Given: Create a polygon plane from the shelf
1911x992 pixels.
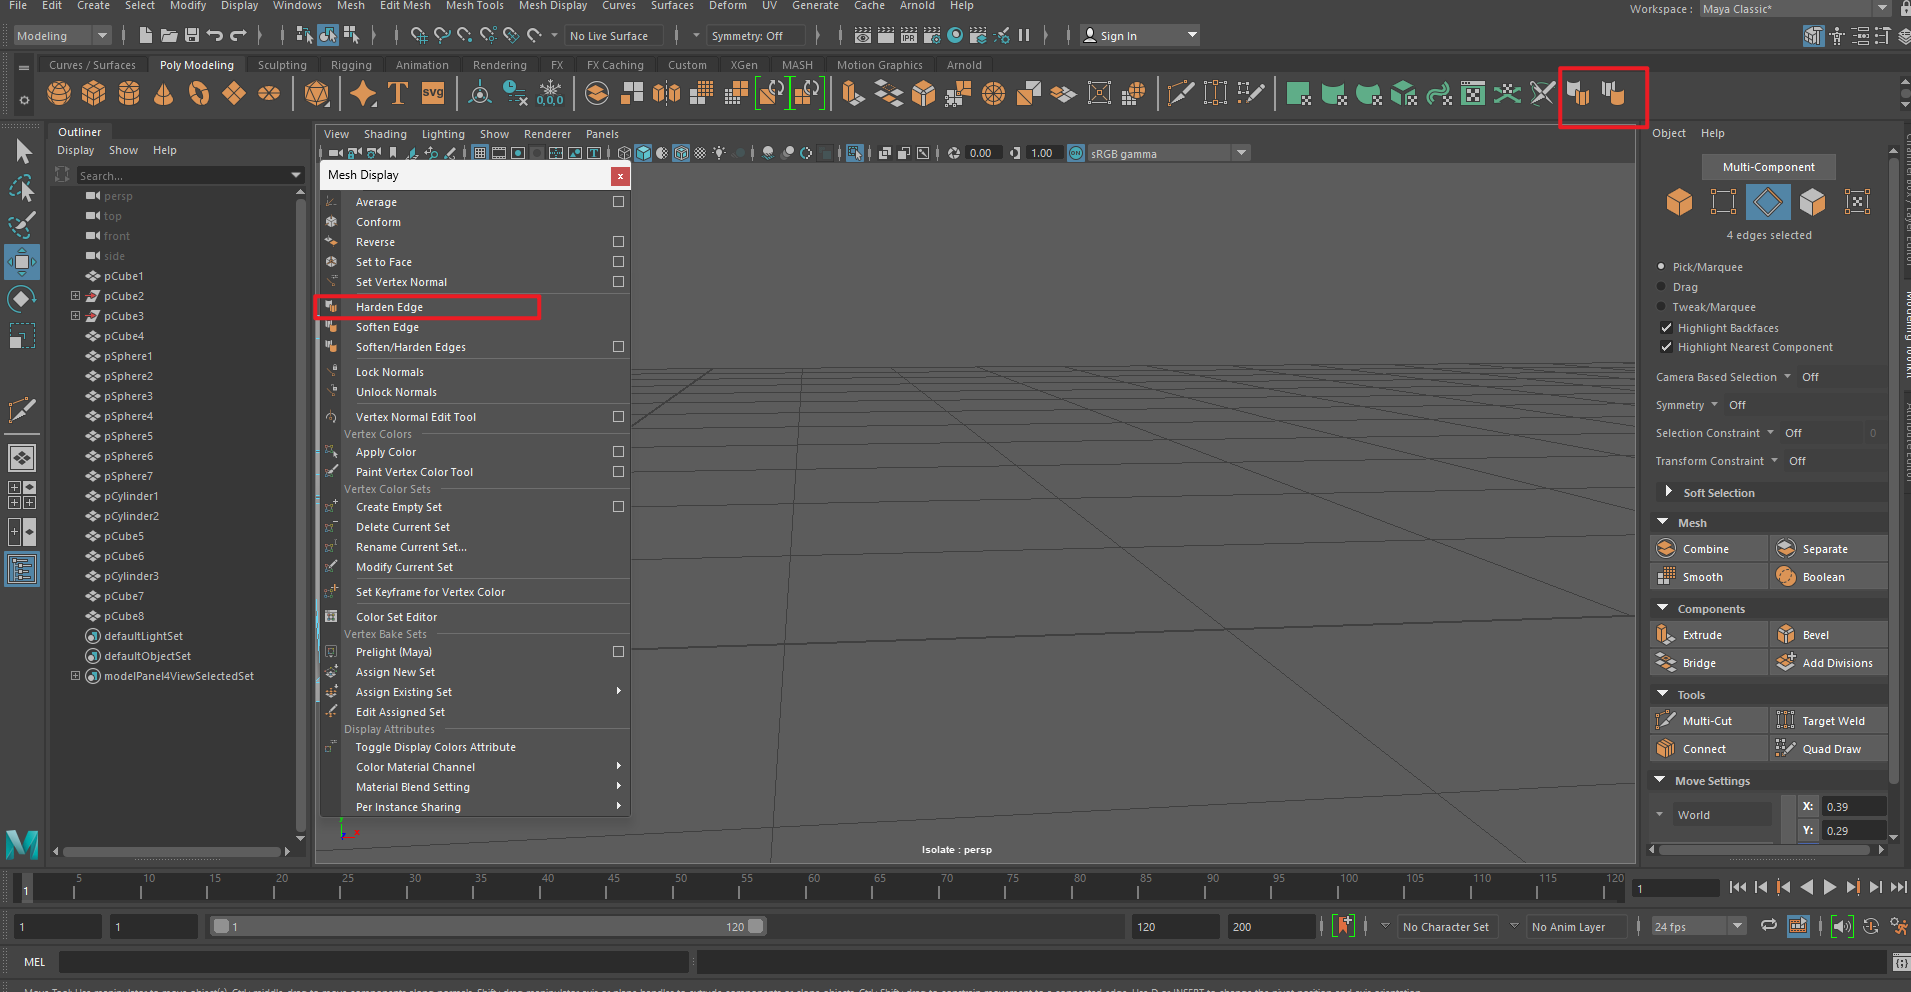Looking at the screenshot, I should (234, 94).
